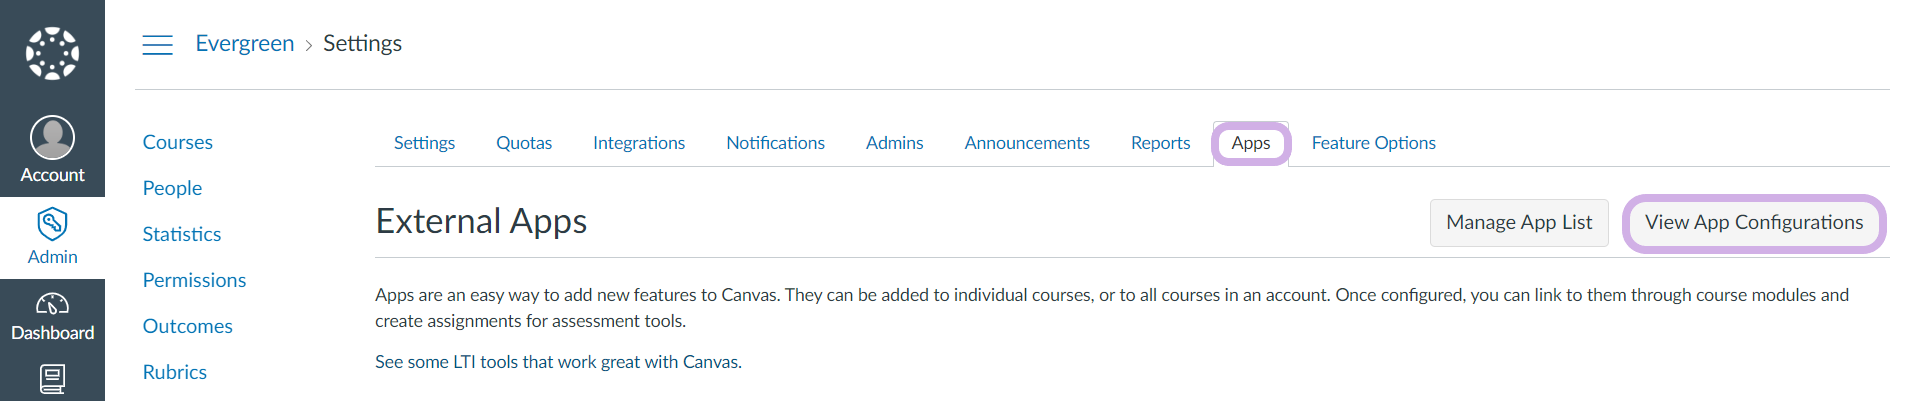Image resolution: width=1920 pixels, height=401 pixels.
Task: Open Permissions in the sidebar
Action: pos(194,280)
